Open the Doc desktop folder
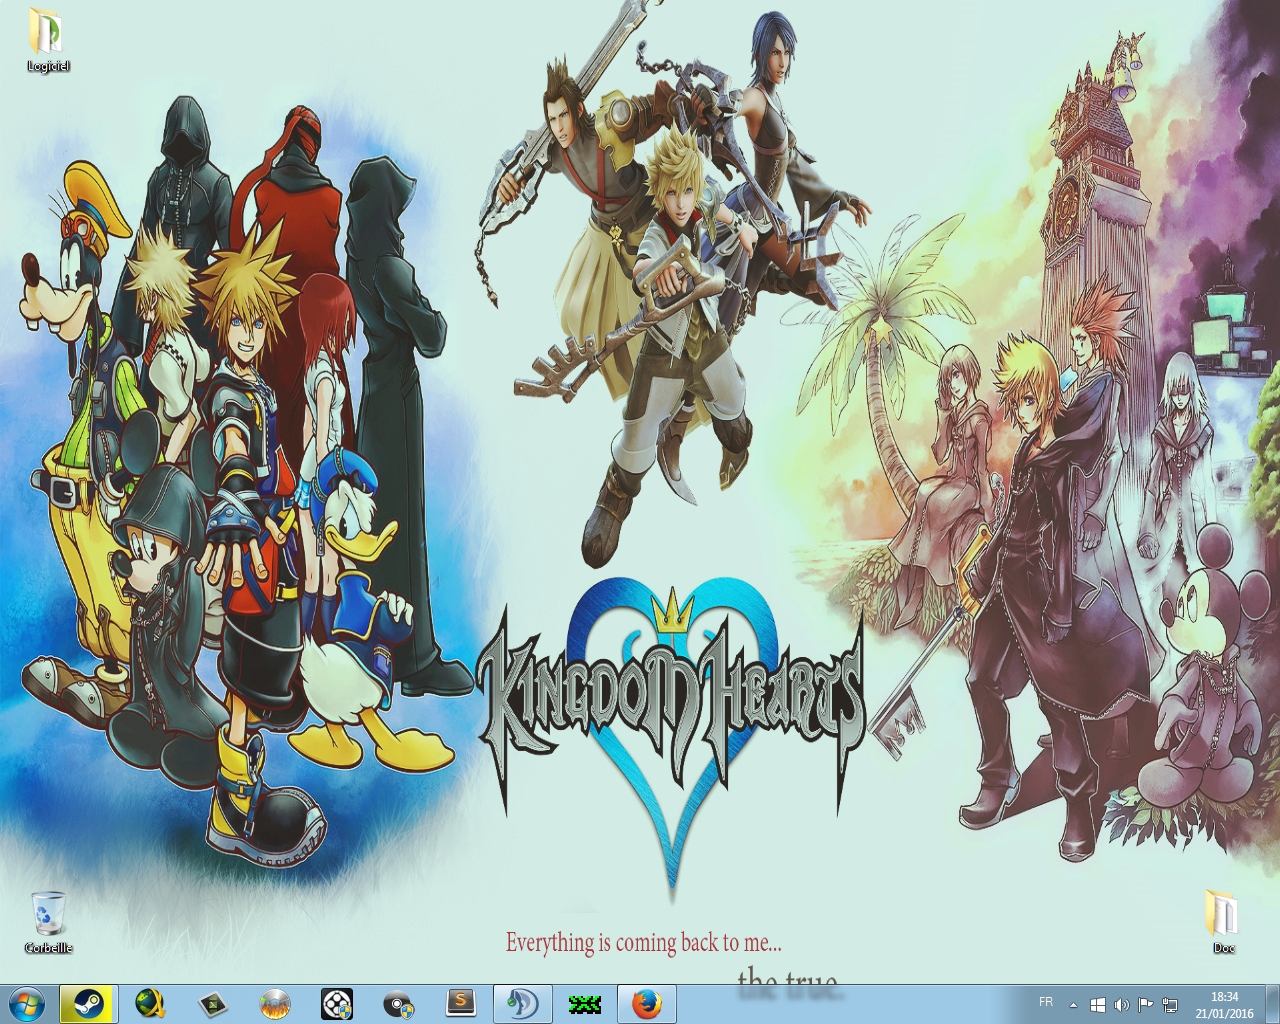The height and width of the screenshot is (1024, 1280). [1223, 921]
